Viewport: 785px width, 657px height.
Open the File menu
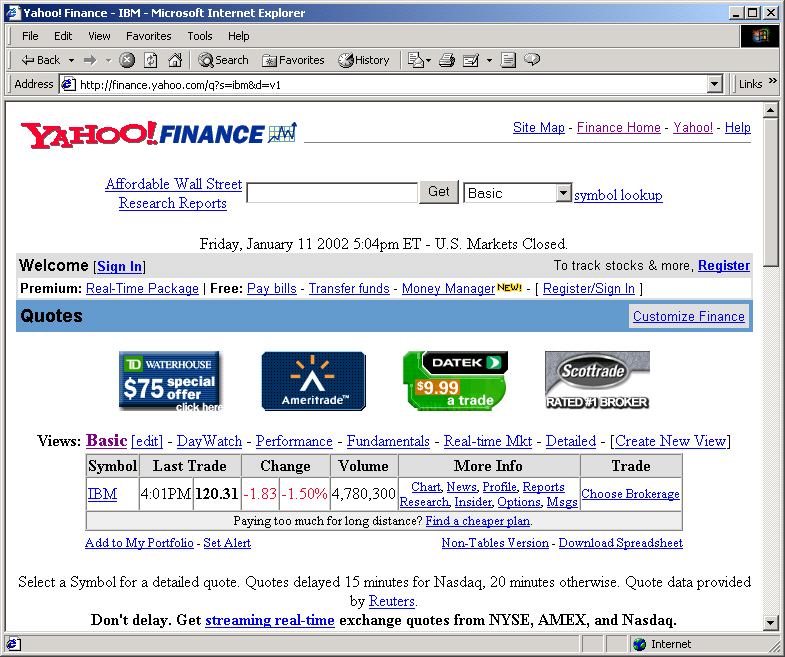tap(30, 36)
